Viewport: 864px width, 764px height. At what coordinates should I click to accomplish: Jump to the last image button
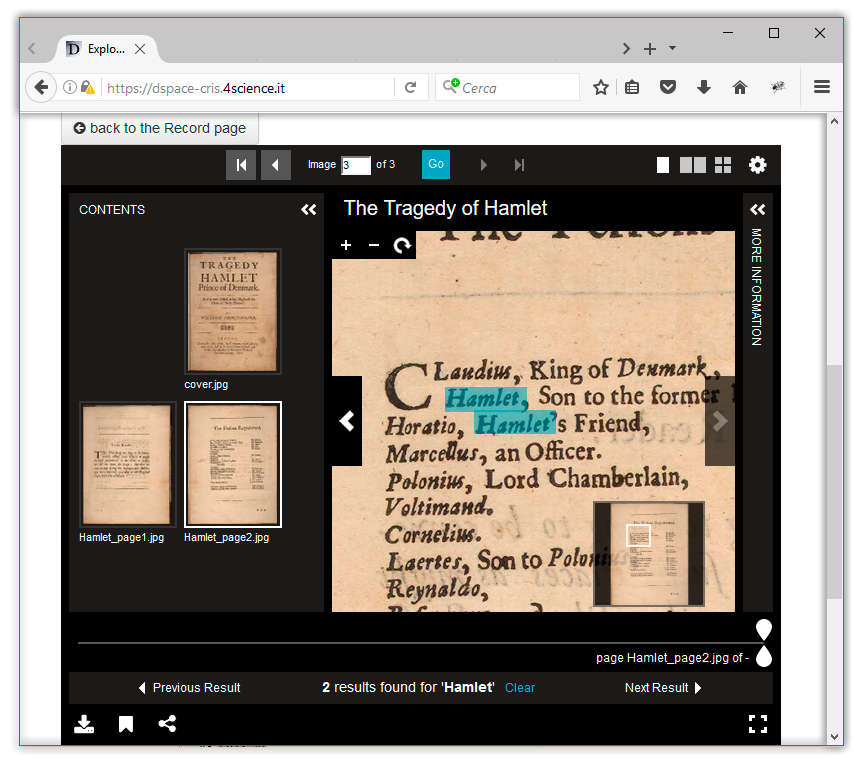tap(519, 165)
